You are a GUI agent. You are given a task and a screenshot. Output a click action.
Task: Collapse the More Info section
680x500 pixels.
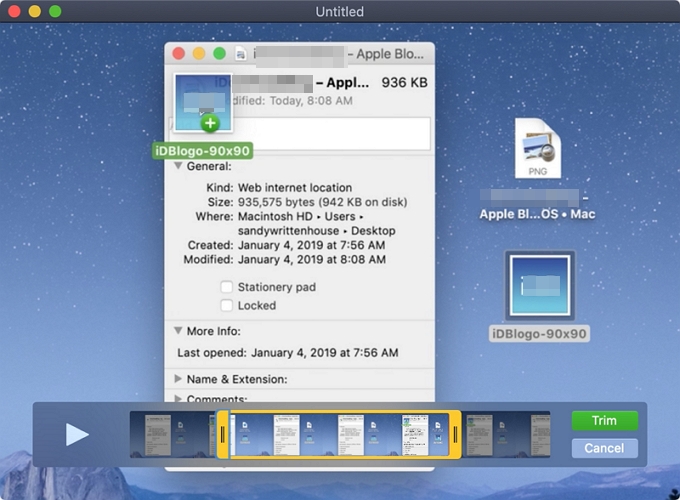179,331
